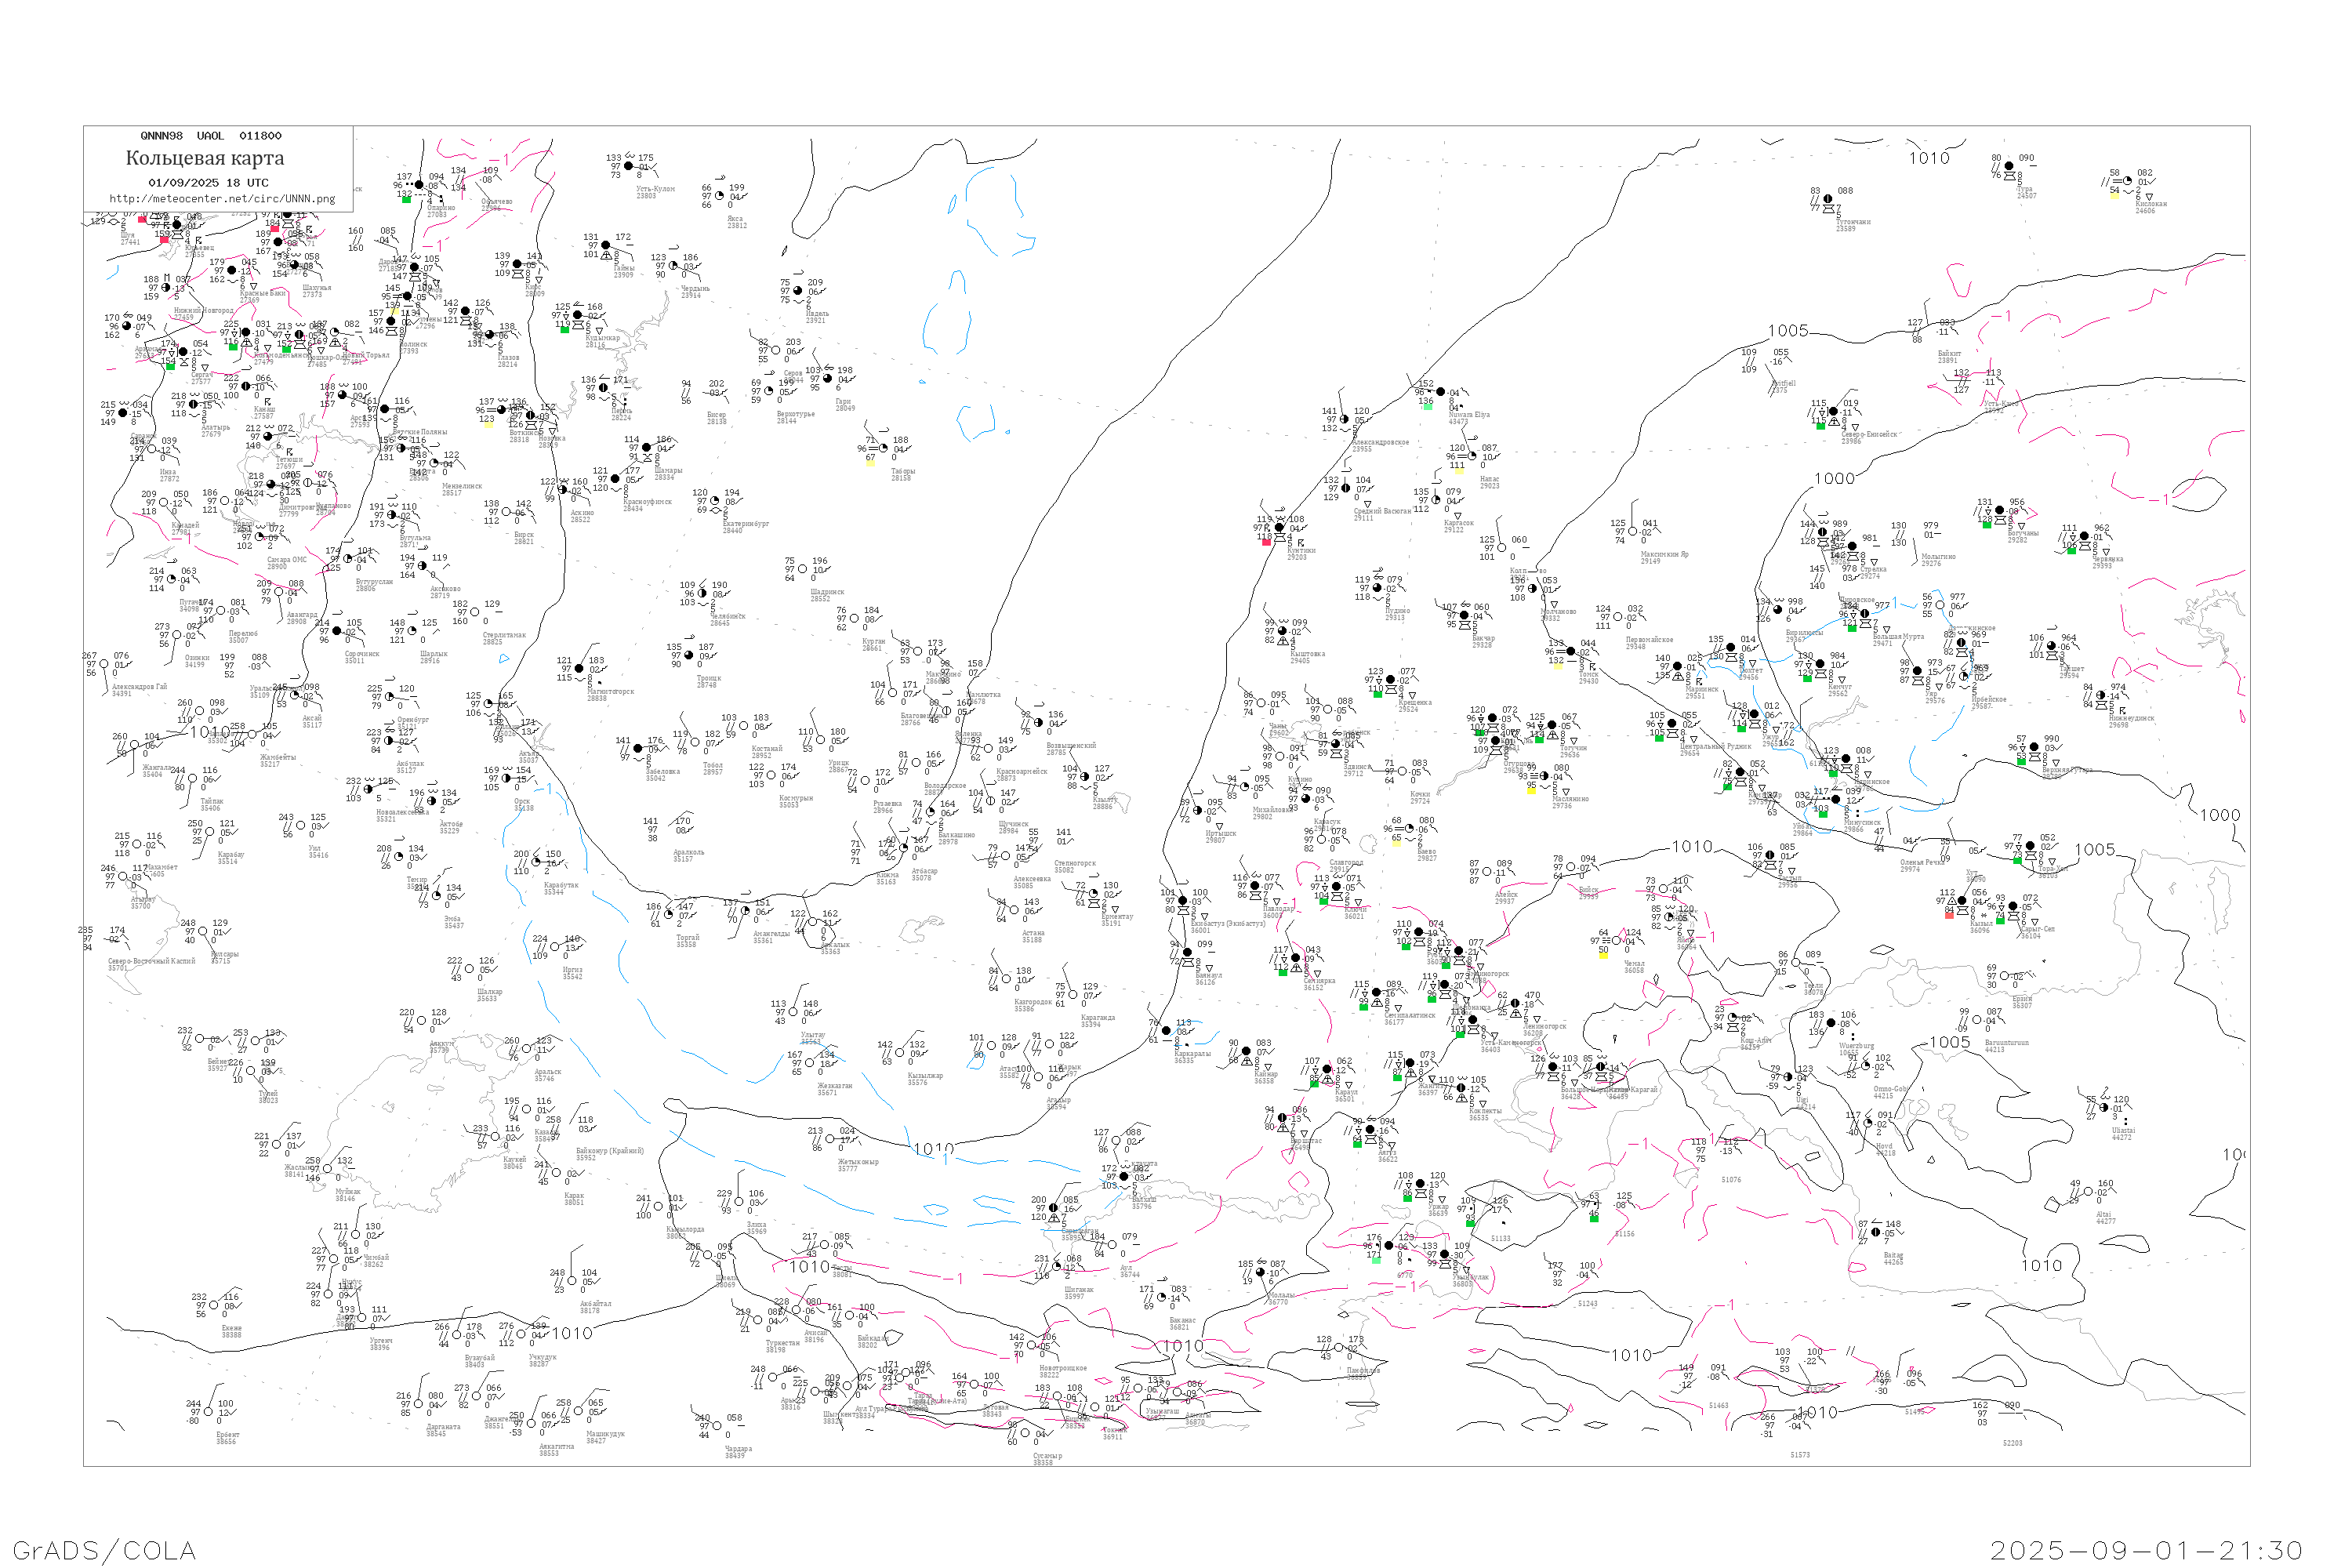The height and width of the screenshot is (1568, 2352).
Task: Click the 1000 isobar label below Северо-Енисейск
Action: 1835,479
